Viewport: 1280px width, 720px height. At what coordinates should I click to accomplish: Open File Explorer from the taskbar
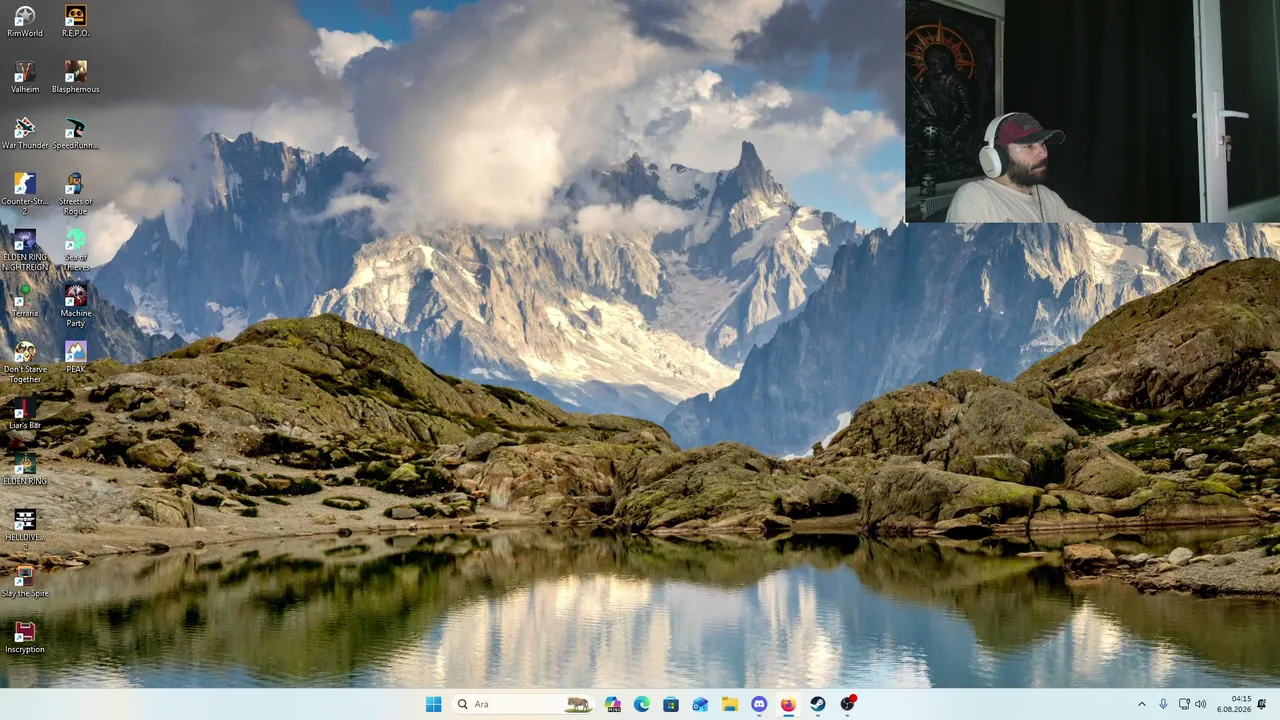point(730,704)
